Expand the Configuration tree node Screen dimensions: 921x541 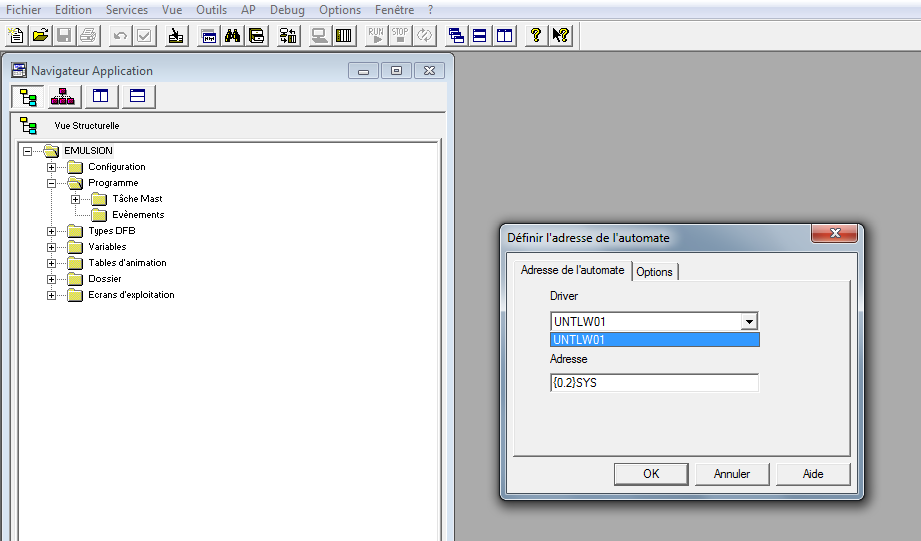pyautogui.click(x=52, y=167)
